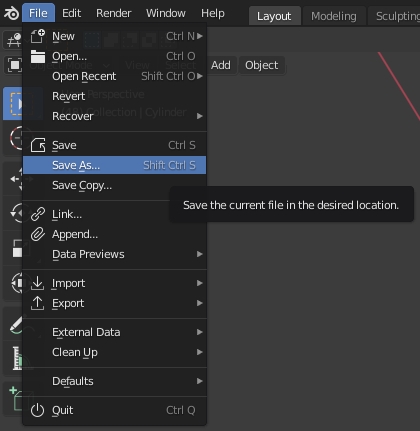
Task: Expand the External Data submenu arrow
Action: pyautogui.click(x=200, y=332)
